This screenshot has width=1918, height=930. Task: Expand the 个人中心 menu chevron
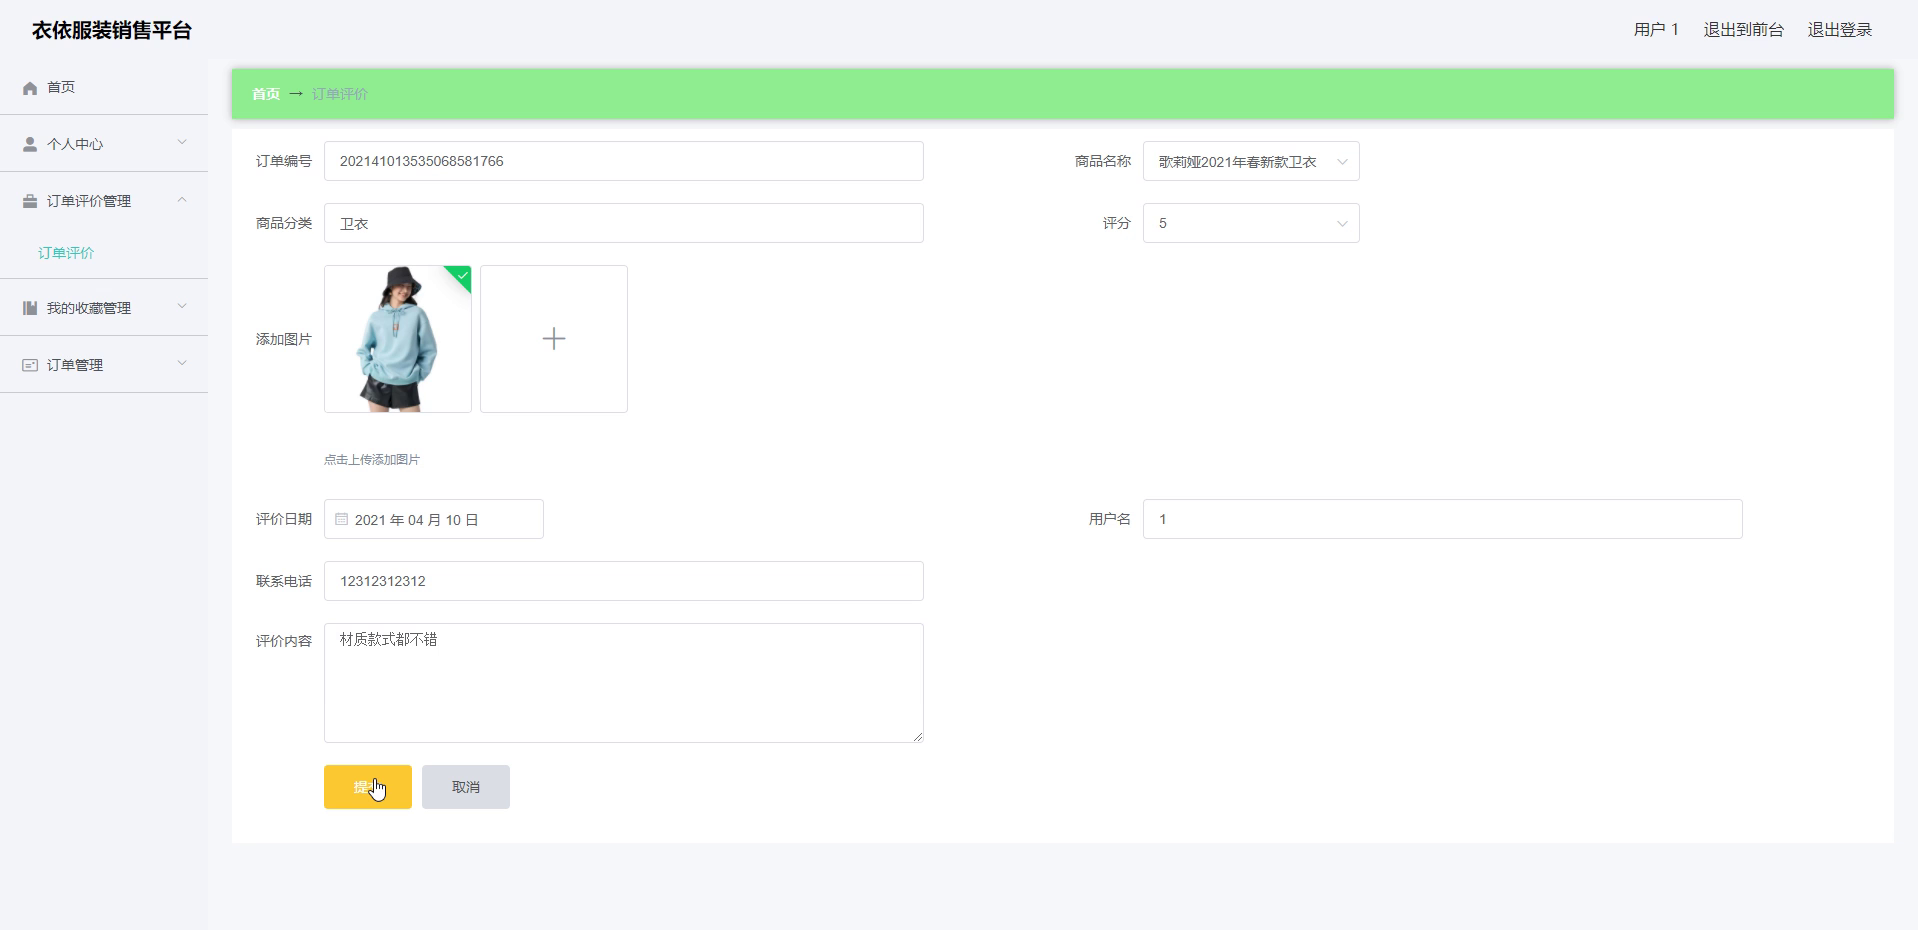pyautogui.click(x=182, y=143)
